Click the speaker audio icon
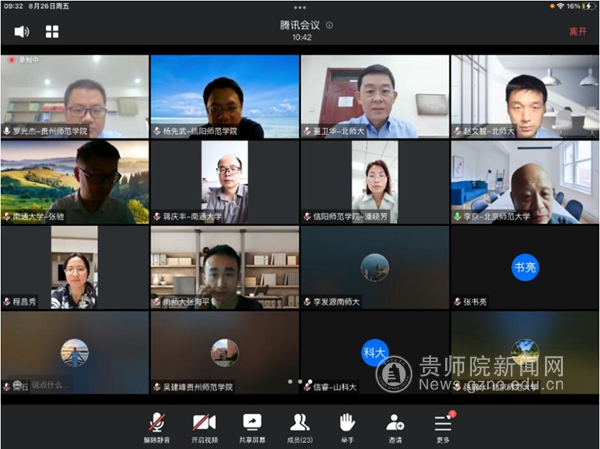This screenshot has height=449, width=600. [21, 31]
